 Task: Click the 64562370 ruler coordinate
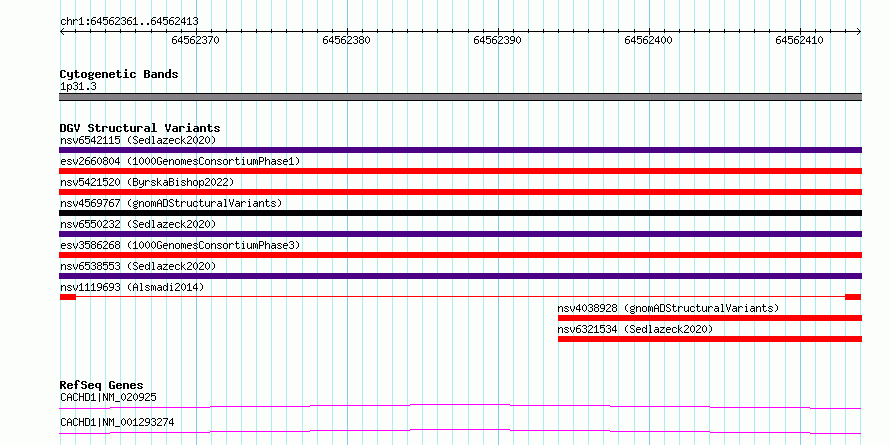[x=195, y=41]
